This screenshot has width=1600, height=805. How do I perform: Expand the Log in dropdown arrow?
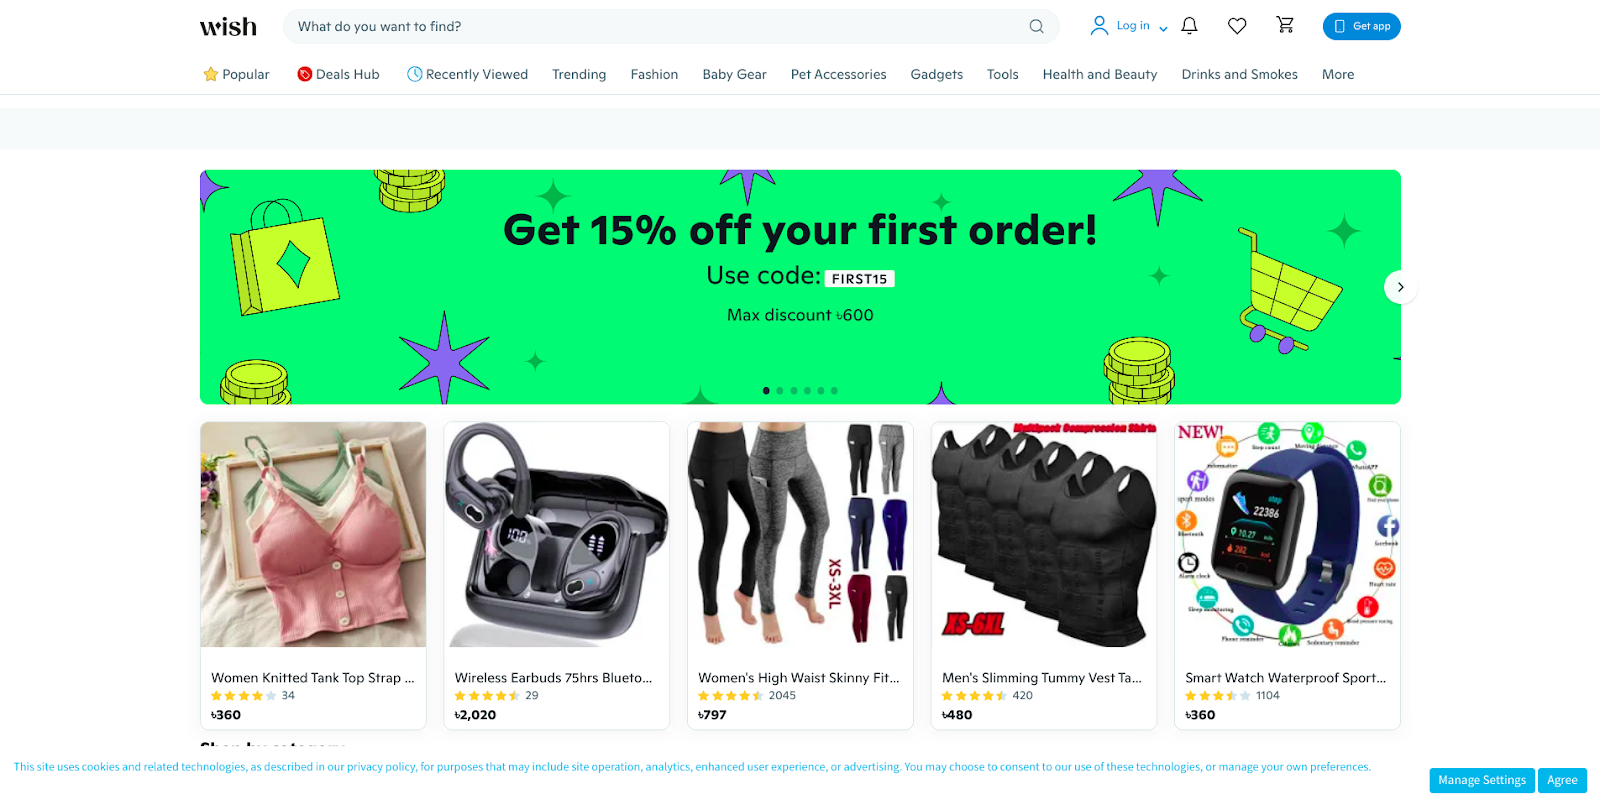point(1163,28)
